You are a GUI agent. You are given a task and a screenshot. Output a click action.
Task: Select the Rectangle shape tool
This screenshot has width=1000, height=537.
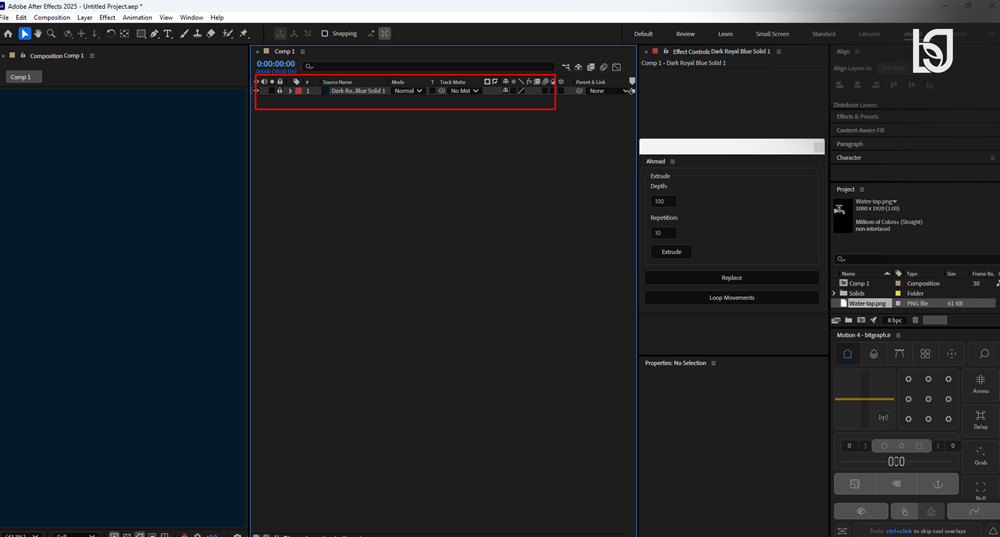(141, 34)
